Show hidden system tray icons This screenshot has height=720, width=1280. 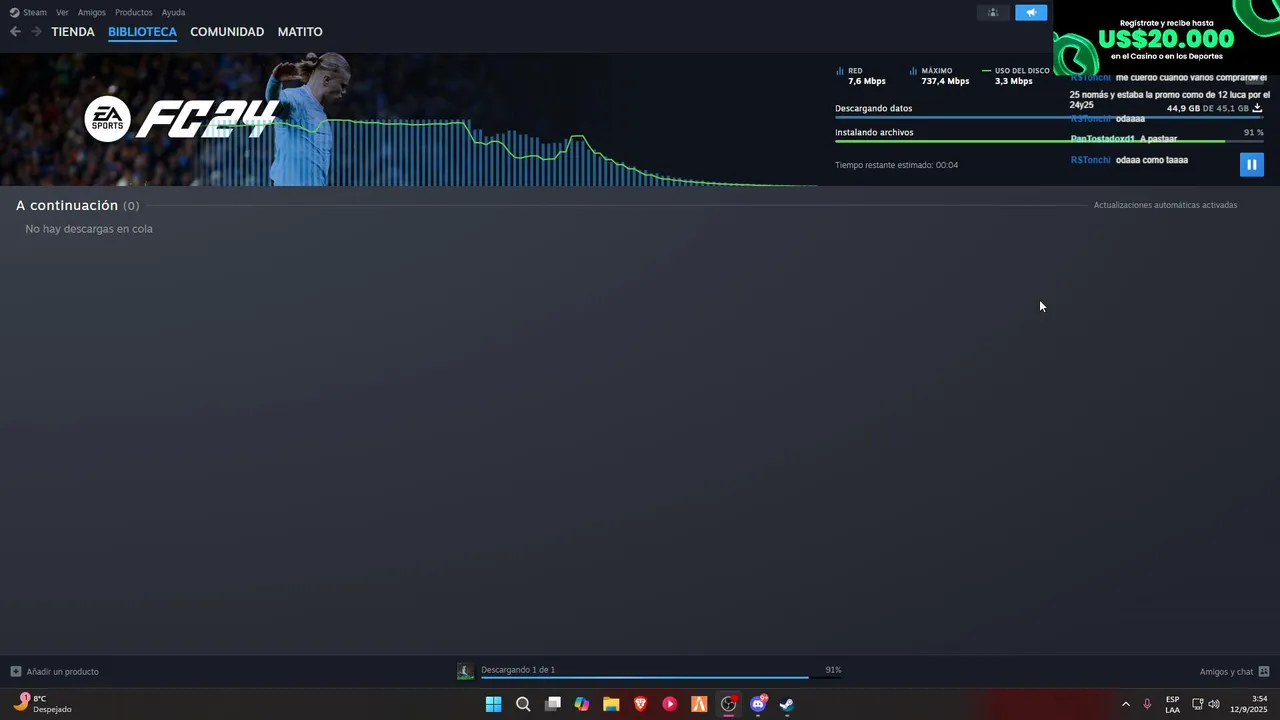1125,704
